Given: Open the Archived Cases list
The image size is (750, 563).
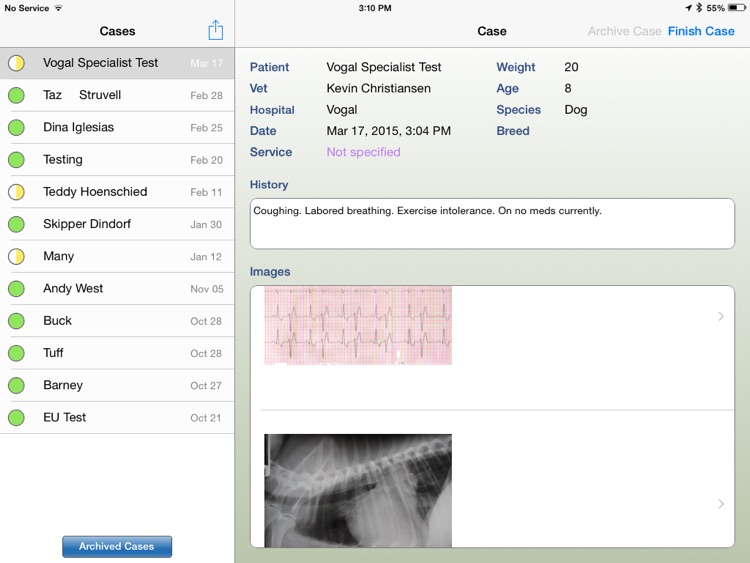Looking at the screenshot, I should point(117,546).
